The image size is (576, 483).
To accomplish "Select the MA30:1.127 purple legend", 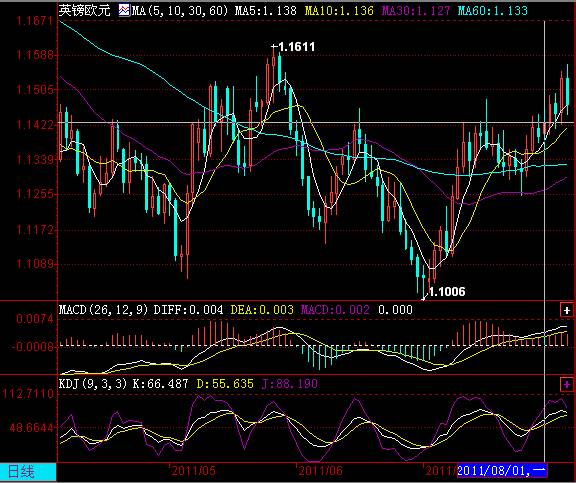I will (x=416, y=10).
